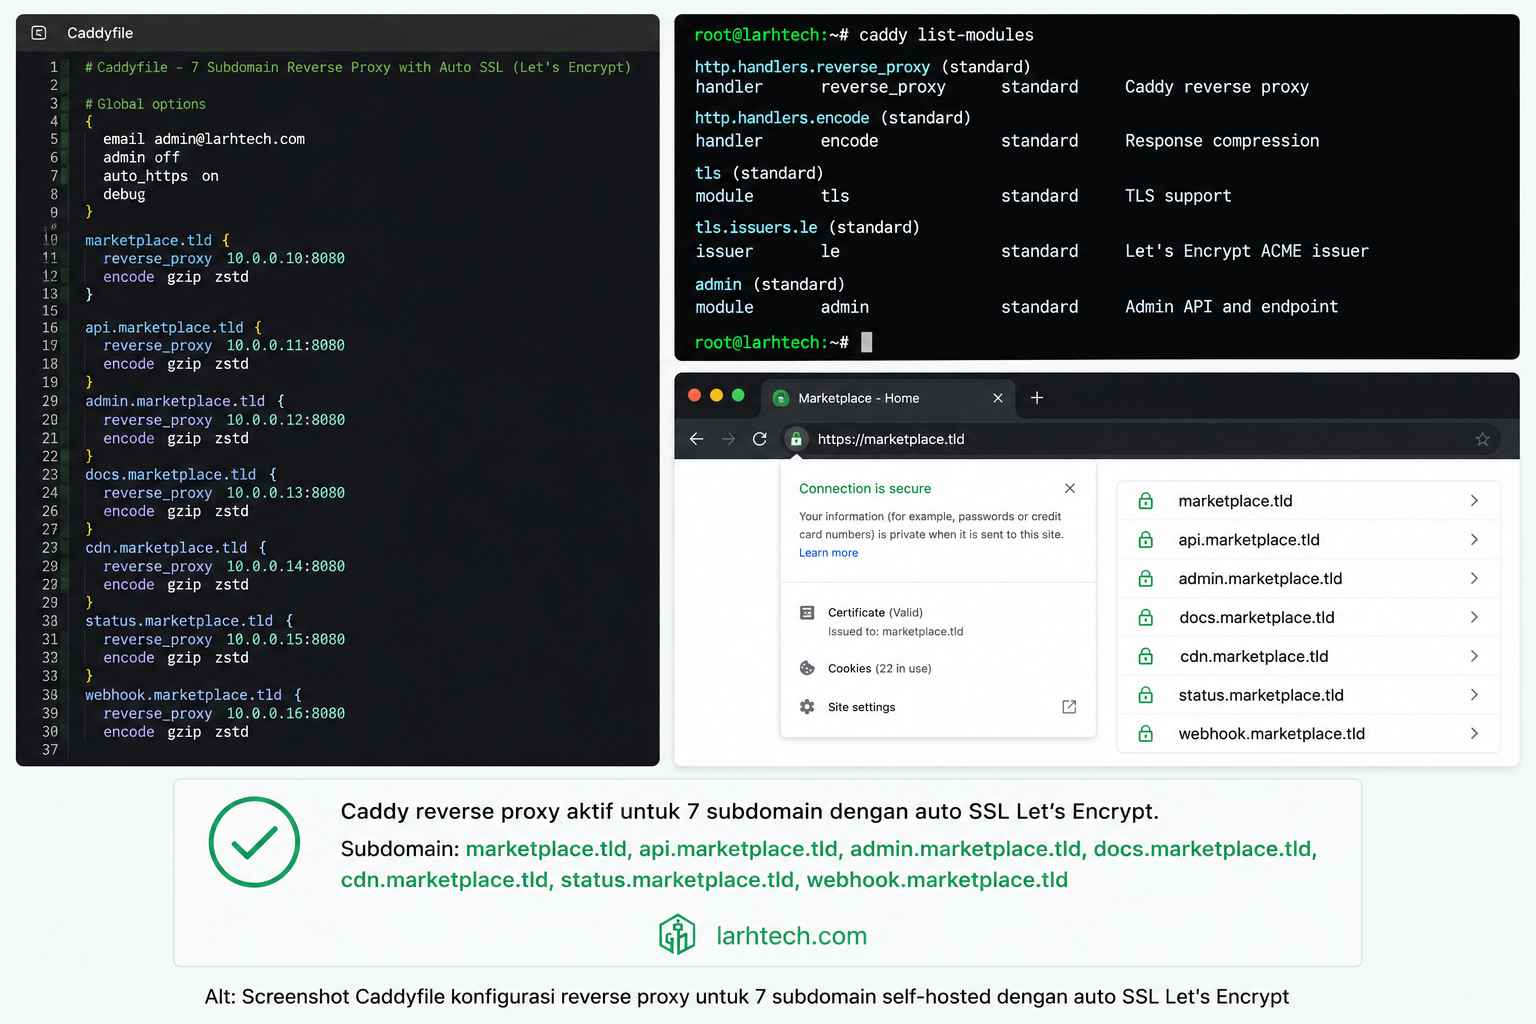Expand the docs.marketplace.tld row chevron
Viewport: 1536px width, 1024px height.
tap(1474, 617)
